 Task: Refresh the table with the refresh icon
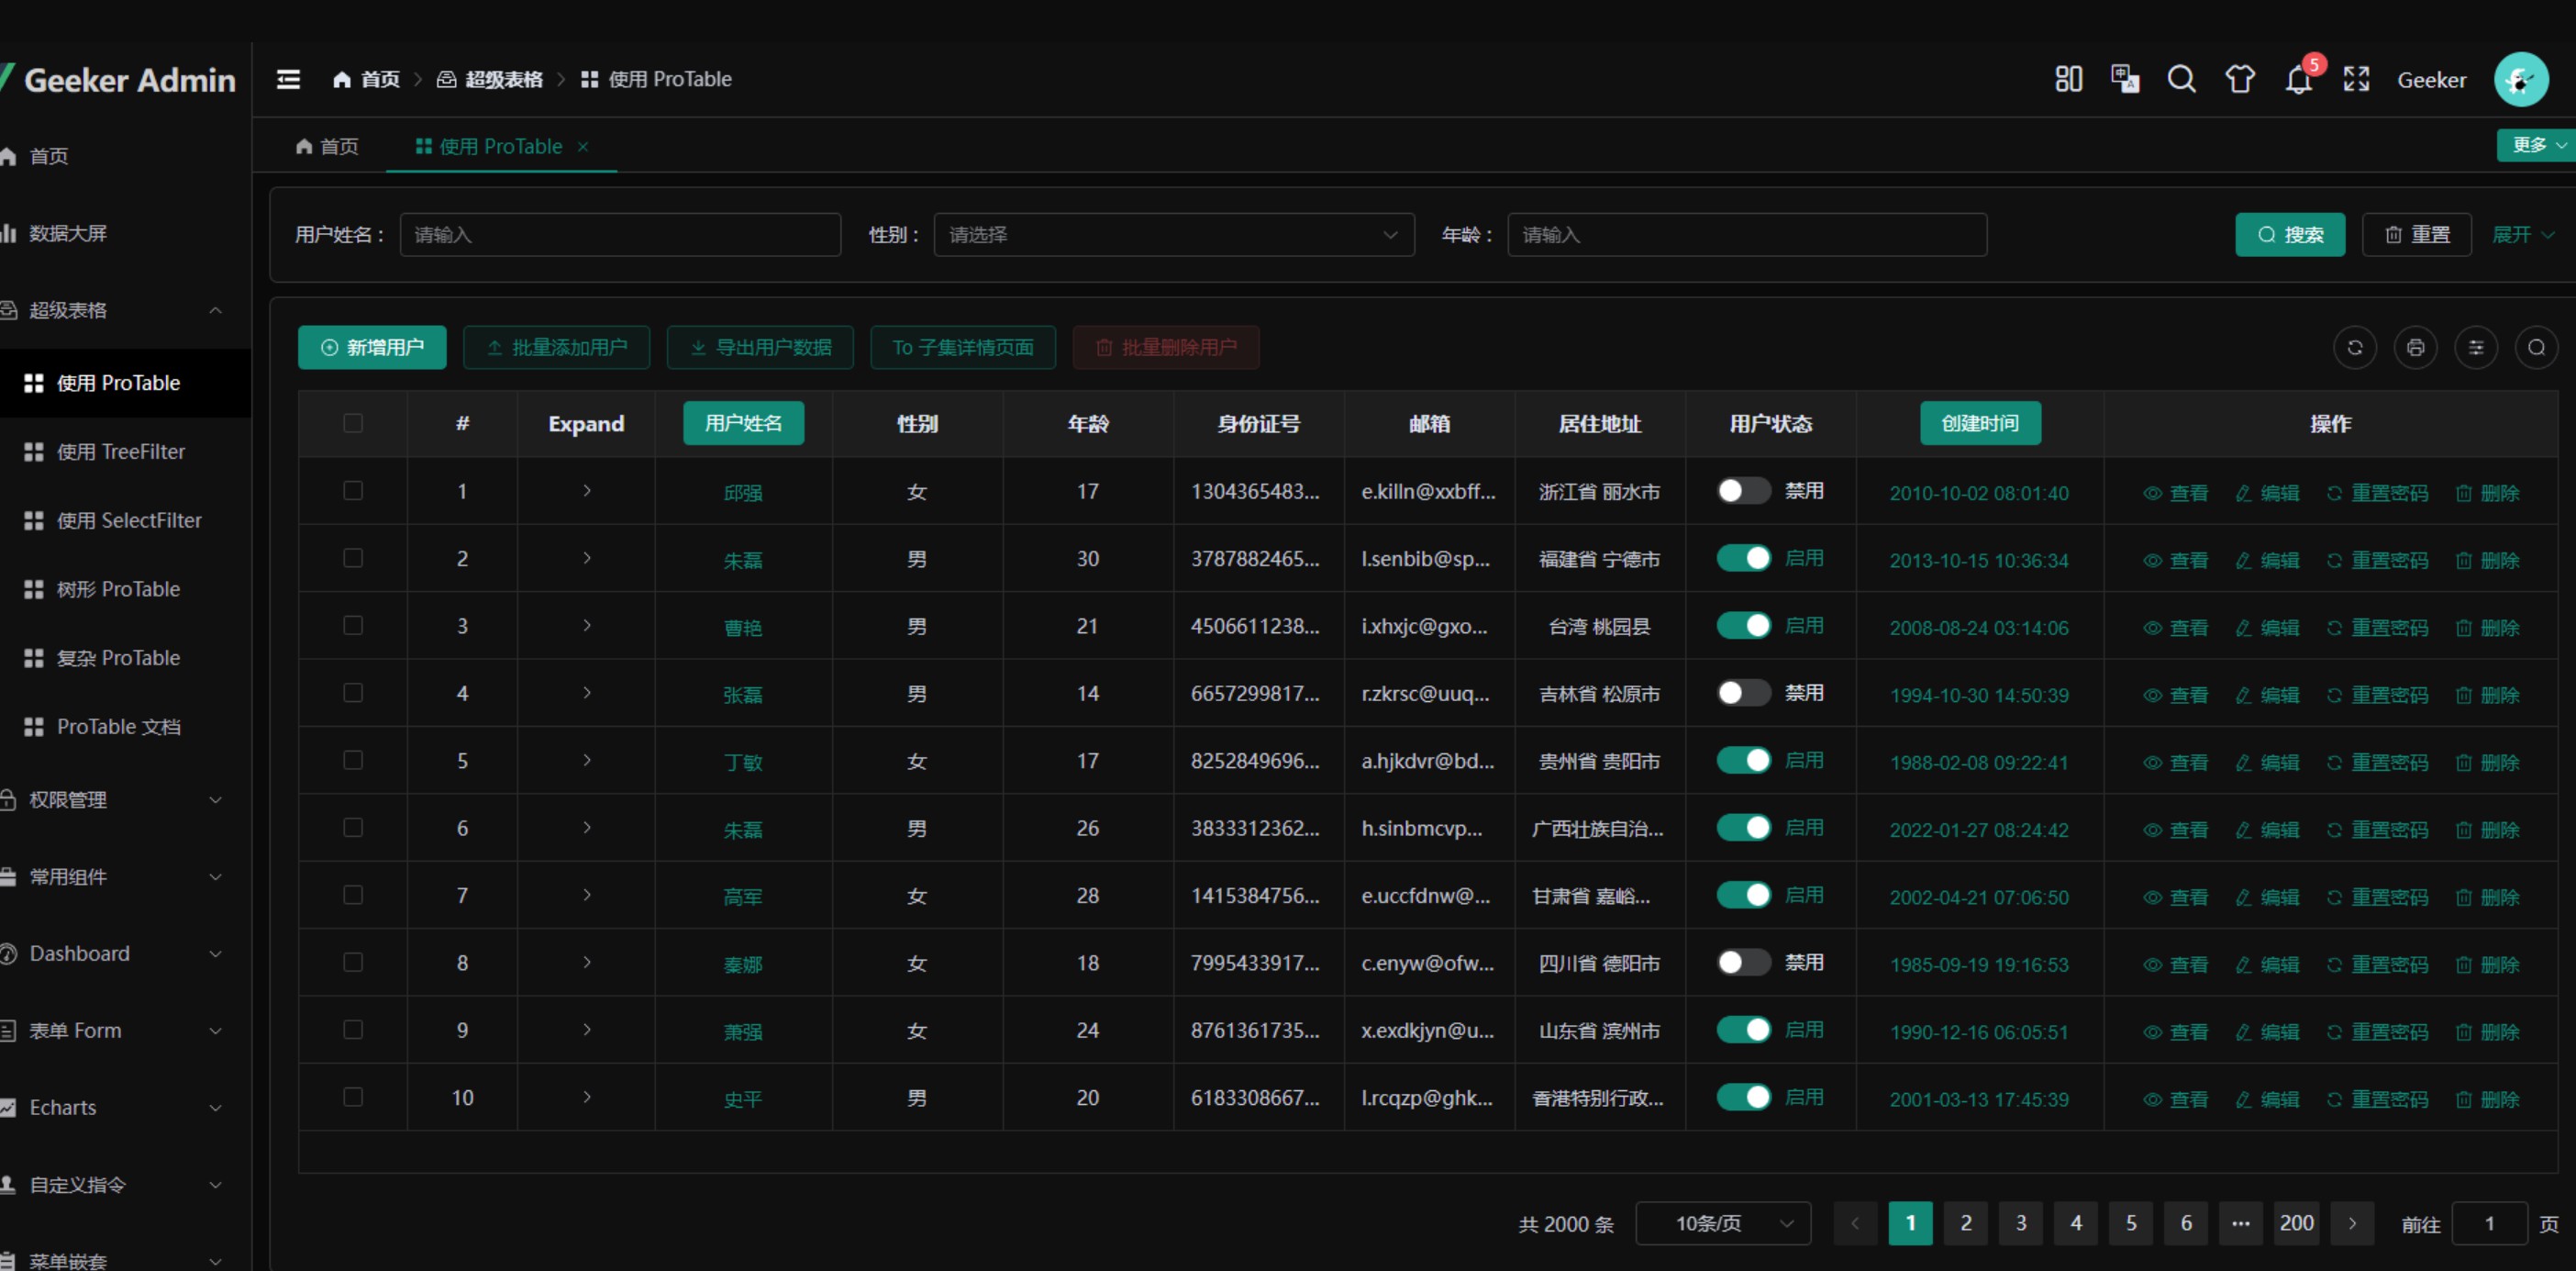[x=2355, y=347]
